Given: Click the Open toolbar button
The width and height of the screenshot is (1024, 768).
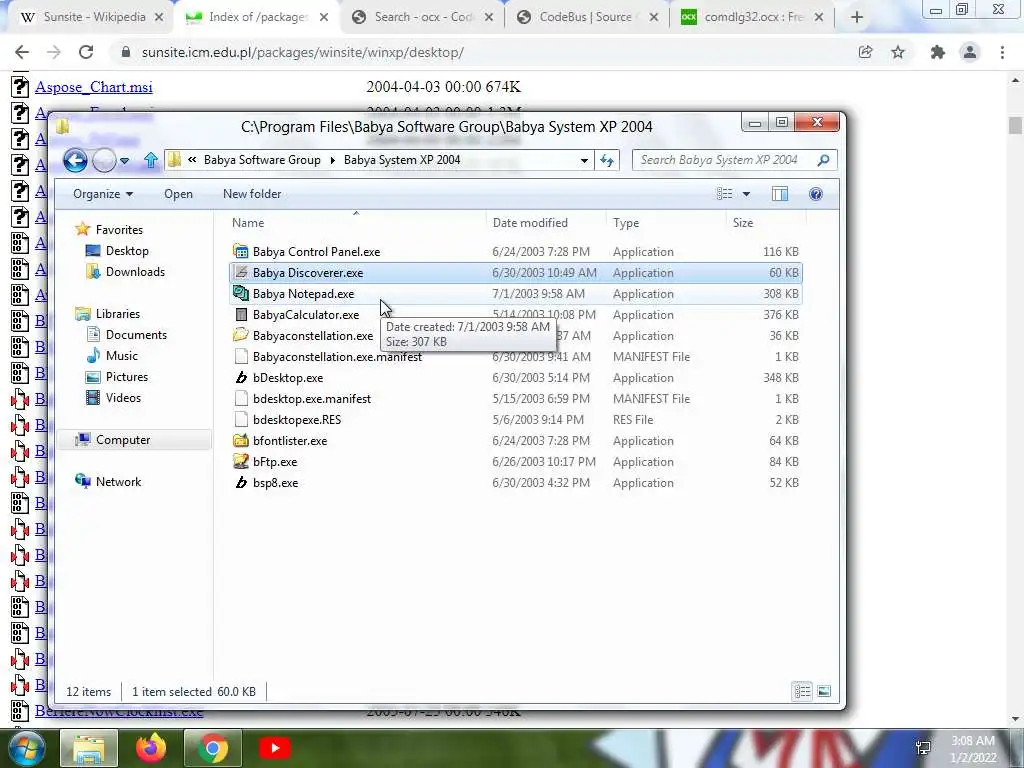Looking at the screenshot, I should [178, 194].
